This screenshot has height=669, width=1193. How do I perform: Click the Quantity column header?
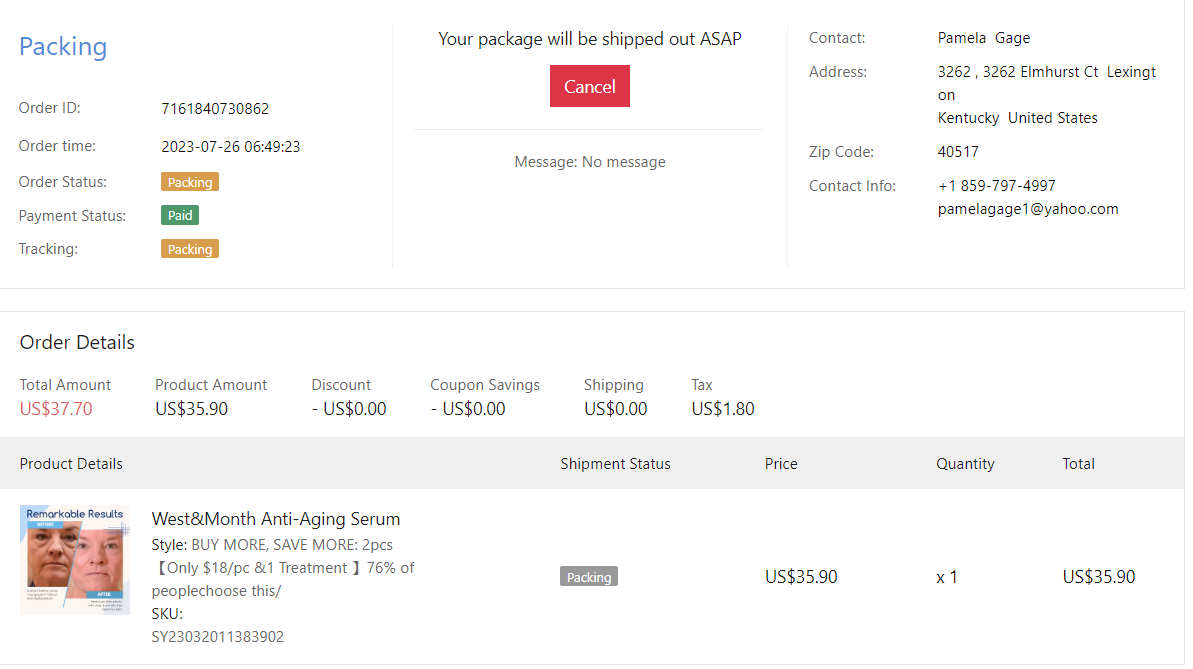click(x=965, y=464)
